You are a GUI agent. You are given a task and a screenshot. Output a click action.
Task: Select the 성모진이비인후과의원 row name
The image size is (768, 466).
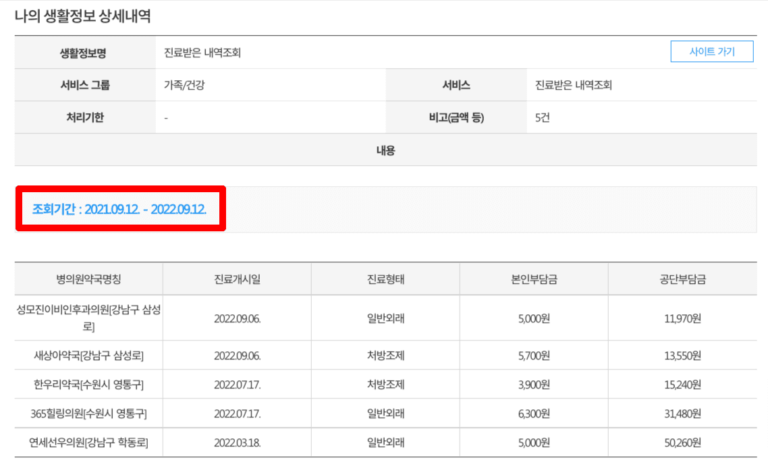click(89, 318)
